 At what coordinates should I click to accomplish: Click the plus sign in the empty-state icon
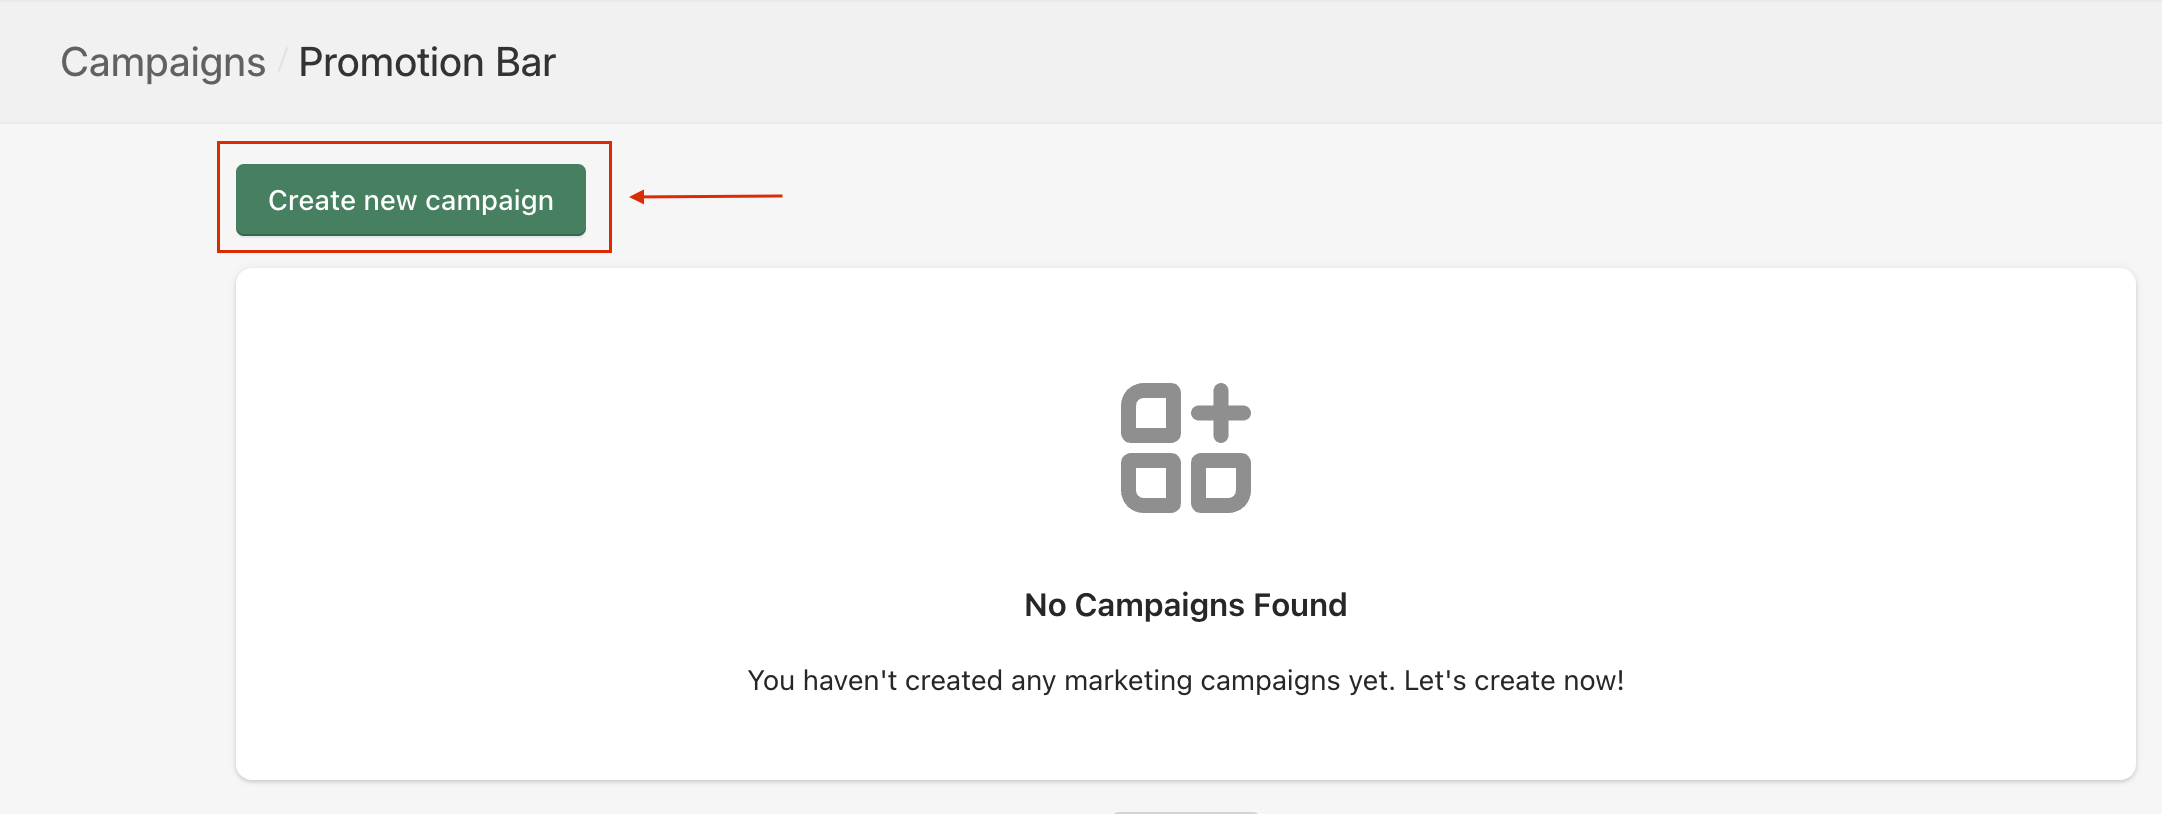pyautogui.click(x=1220, y=412)
